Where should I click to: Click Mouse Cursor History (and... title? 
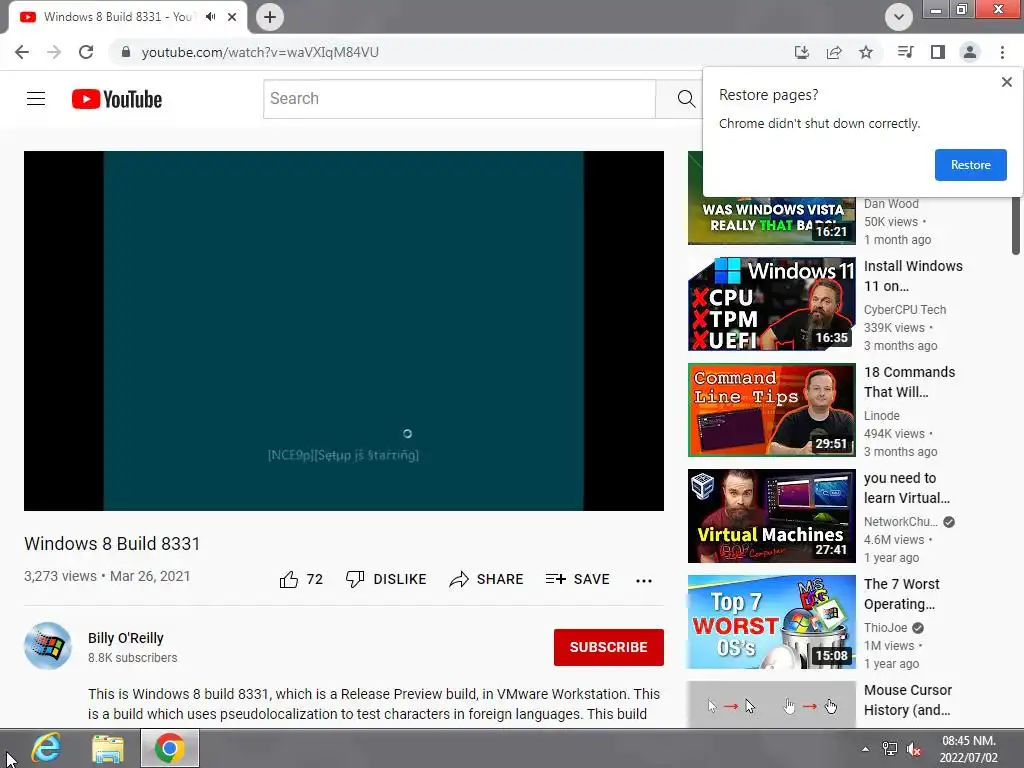pyautogui.click(x=908, y=700)
